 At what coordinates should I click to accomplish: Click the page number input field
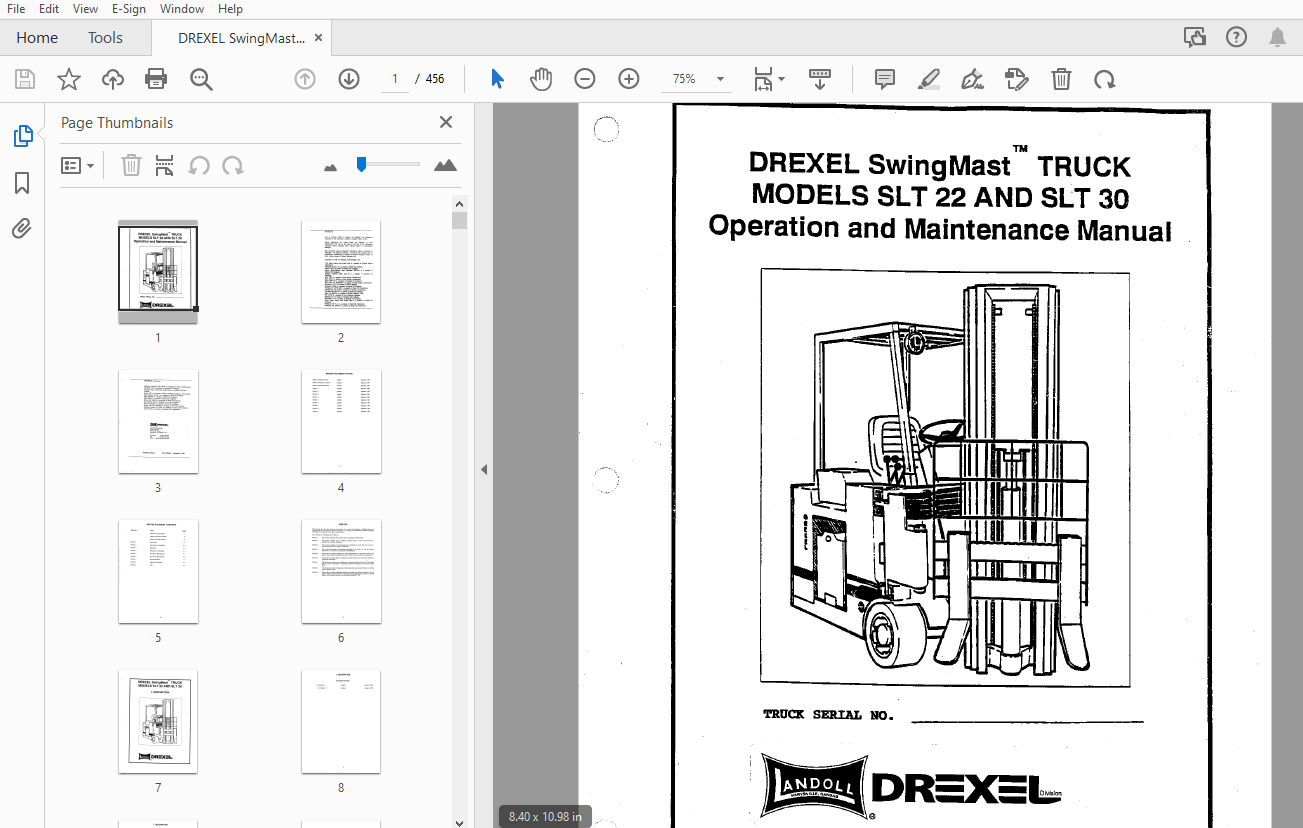click(x=394, y=79)
